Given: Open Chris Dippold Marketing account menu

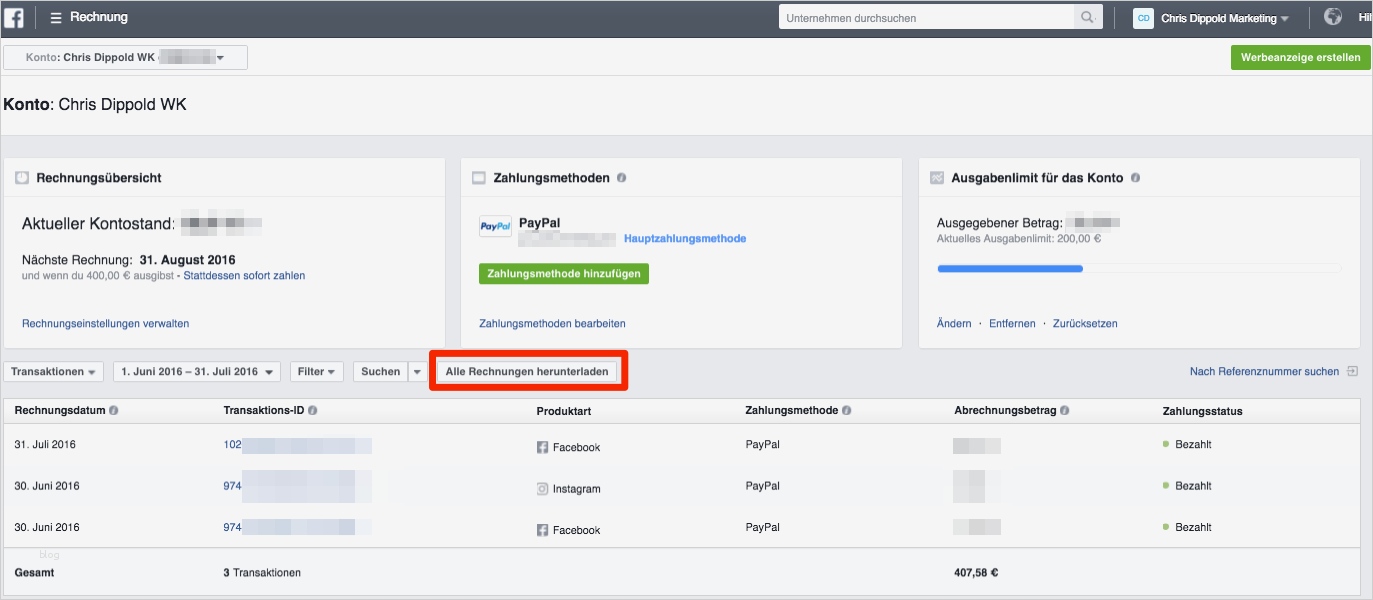Looking at the screenshot, I should tap(1211, 18).
